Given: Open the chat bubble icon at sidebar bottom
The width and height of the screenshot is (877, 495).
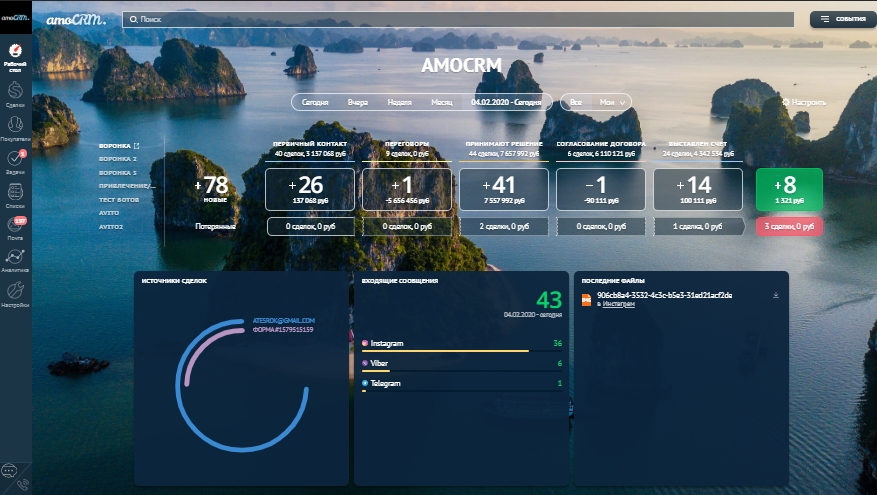Looking at the screenshot, I should click(9, 470).
